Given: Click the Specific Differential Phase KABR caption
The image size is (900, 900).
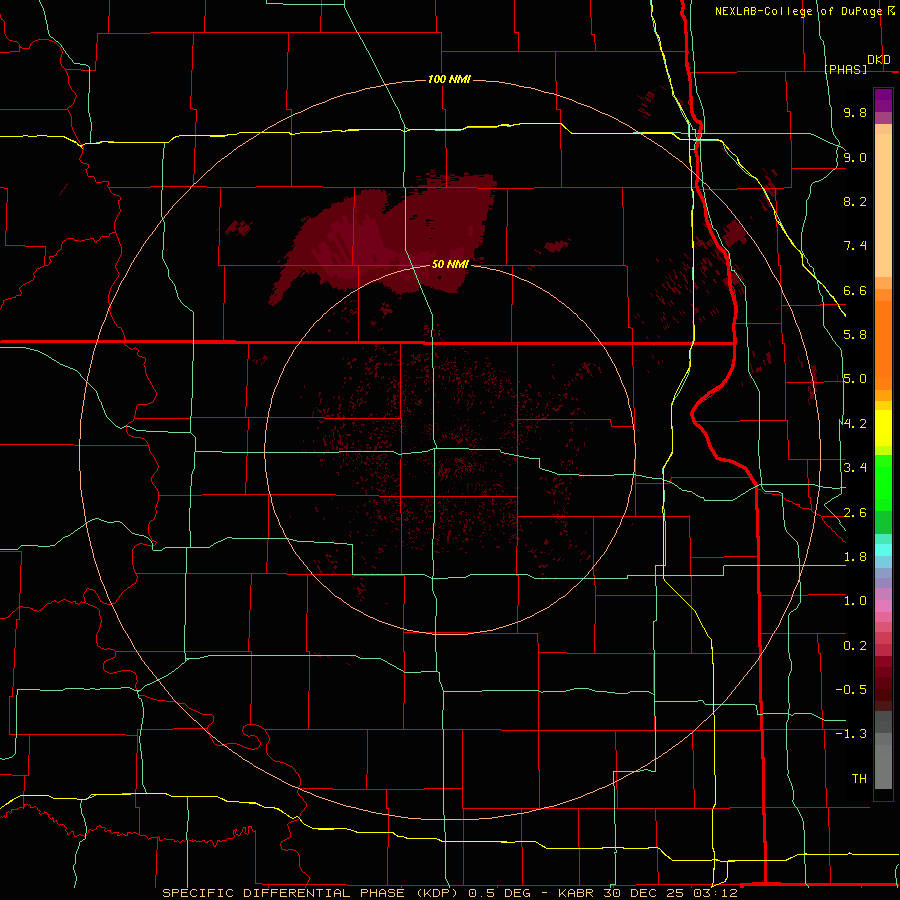Looking at the screenshot, I should point(449,893).
